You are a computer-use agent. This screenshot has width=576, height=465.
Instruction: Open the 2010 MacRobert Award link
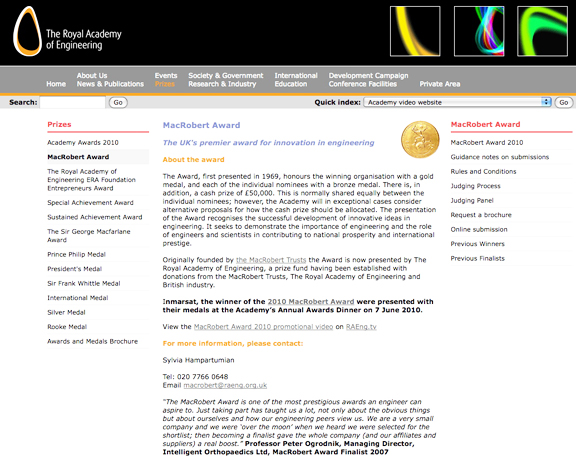click(311, 302)
